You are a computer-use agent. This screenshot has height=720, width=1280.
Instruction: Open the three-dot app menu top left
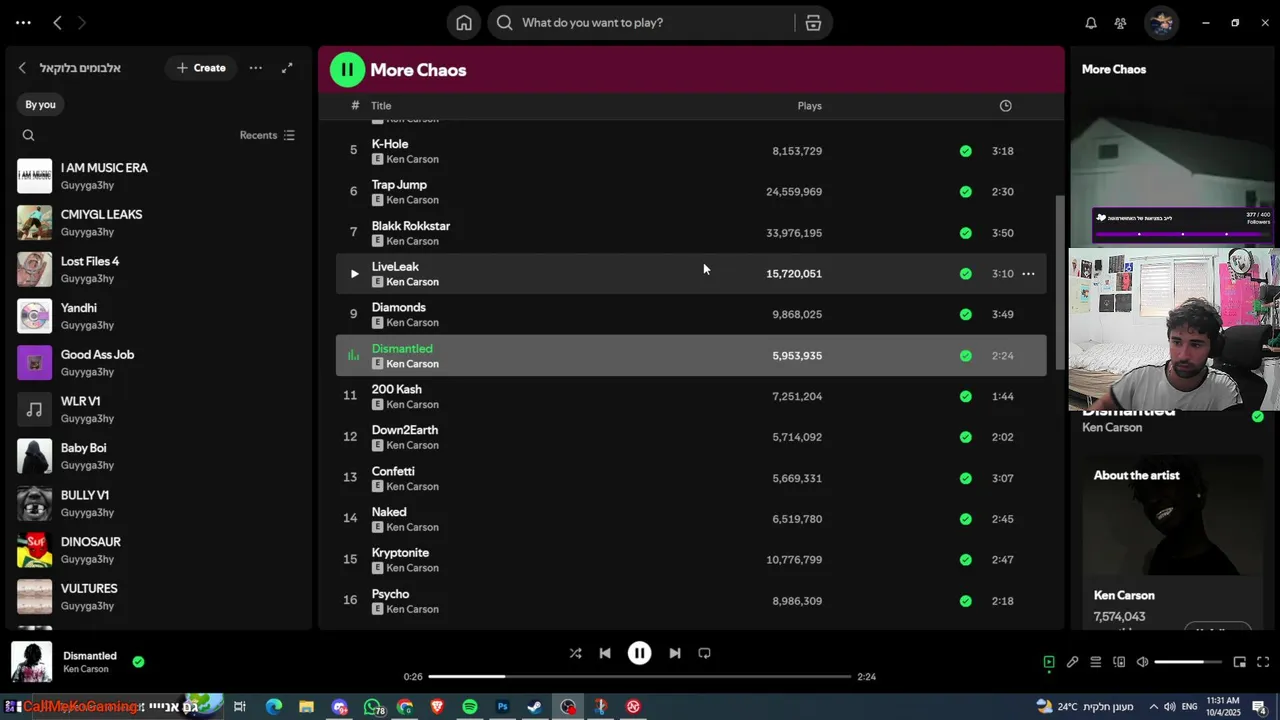tap(23, 22)
